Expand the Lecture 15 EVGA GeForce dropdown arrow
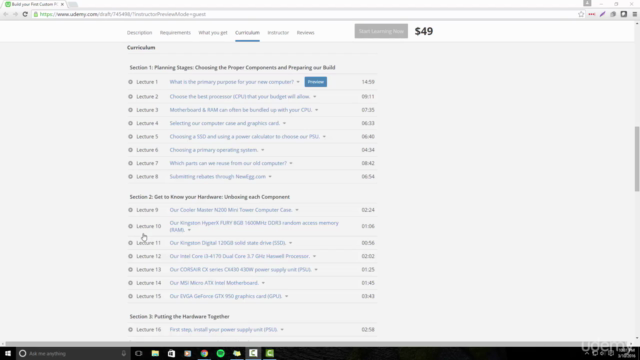The width and height of the screenshot is (640, 360). coord(287,296)
